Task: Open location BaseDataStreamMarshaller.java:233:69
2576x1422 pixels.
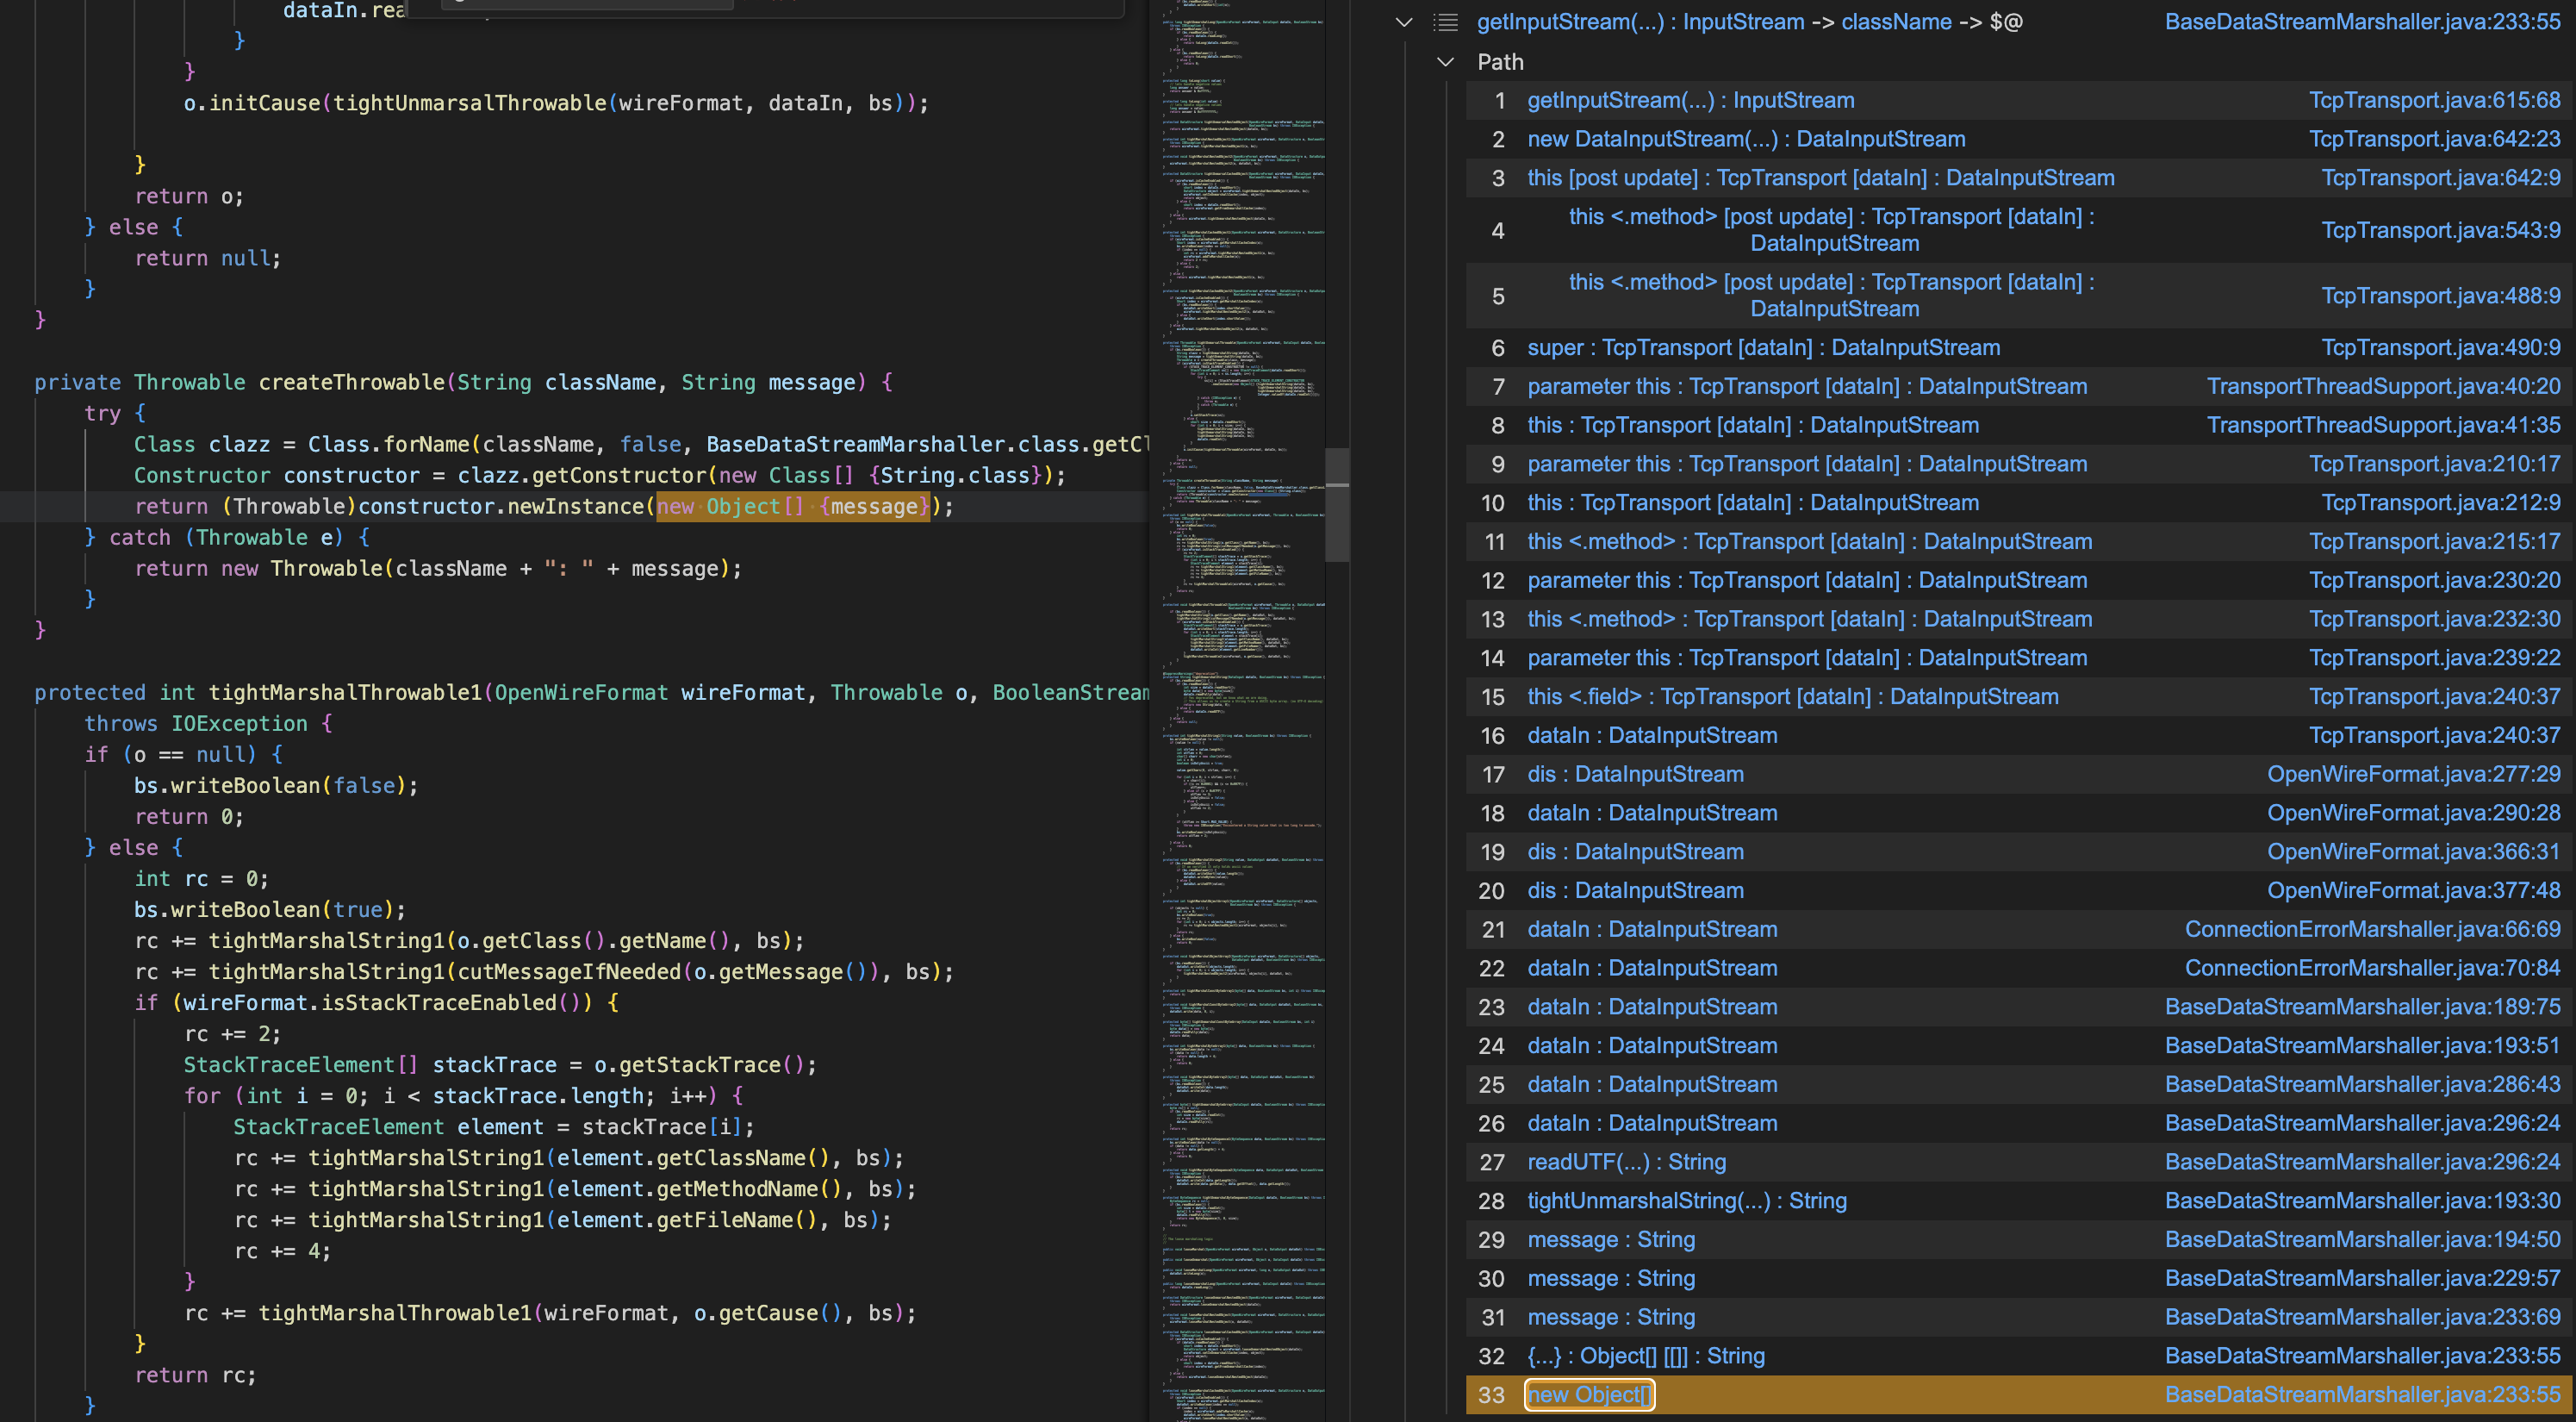Action: (2362, 1317)
